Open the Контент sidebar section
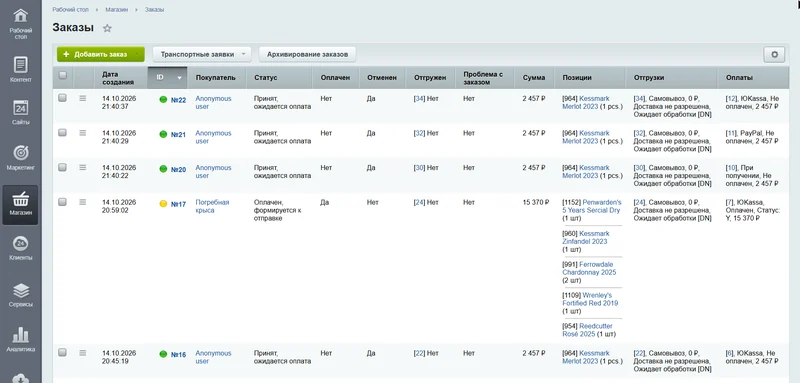The height and width of the screenshot is (383, 800). click(x=20, y=69)
